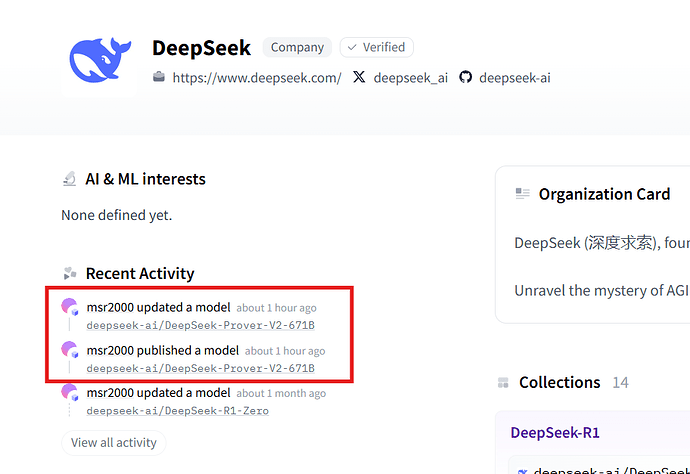Click the View all activity button
This screenshot has width=690, height=474.
pos(114,442)
